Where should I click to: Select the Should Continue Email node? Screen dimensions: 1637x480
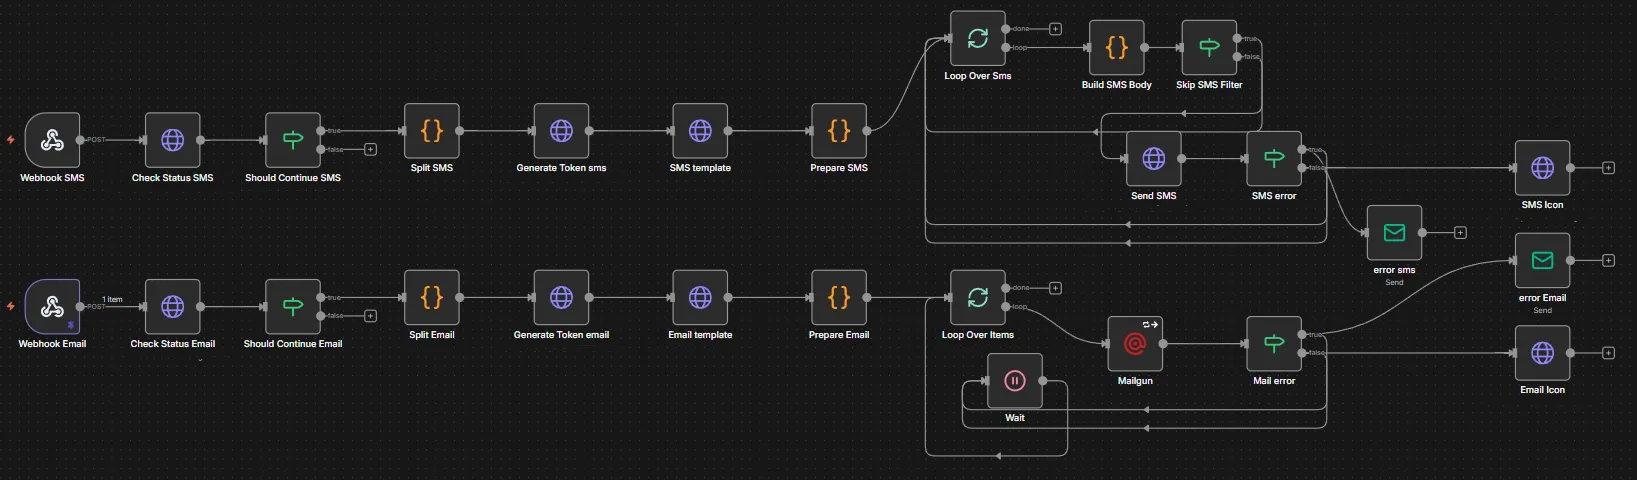293,306
